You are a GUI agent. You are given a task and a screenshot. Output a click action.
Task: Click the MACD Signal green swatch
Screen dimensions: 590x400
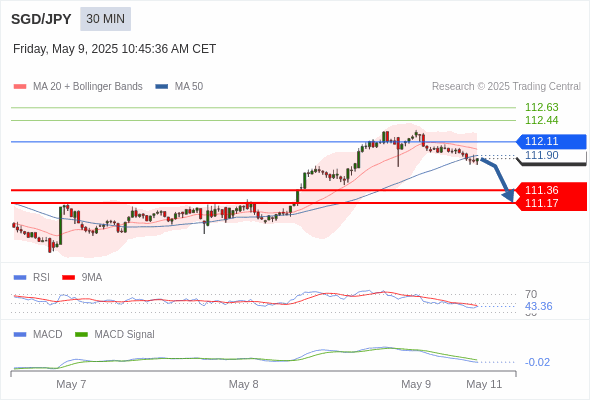pyautogui.click(x=81, y=335)
